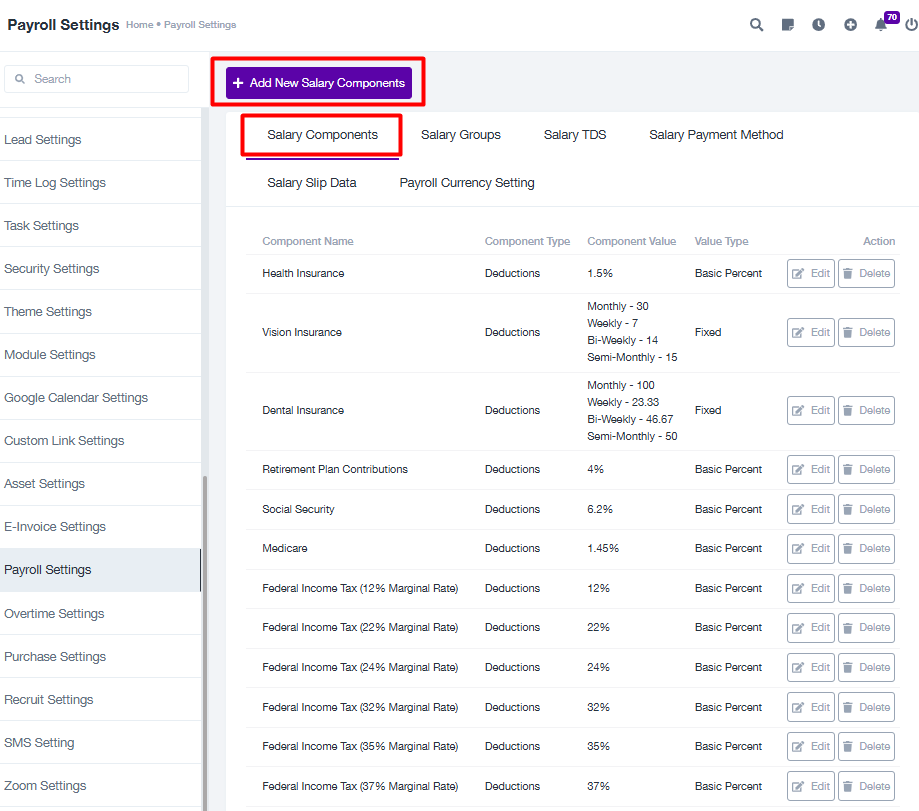This screenshot has height=811, width=919.
Task: Open Task Settings in sidebar
Action: pos(100,226)
